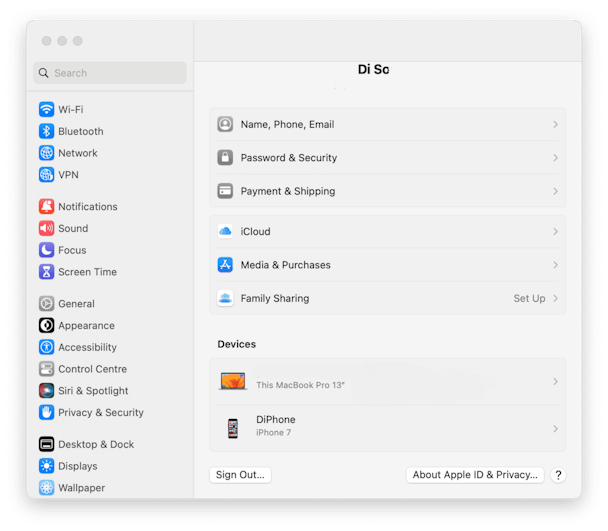Open Notifications bell icon
The height and width of the screenshot is (531, 608).
tap(46, 206)
